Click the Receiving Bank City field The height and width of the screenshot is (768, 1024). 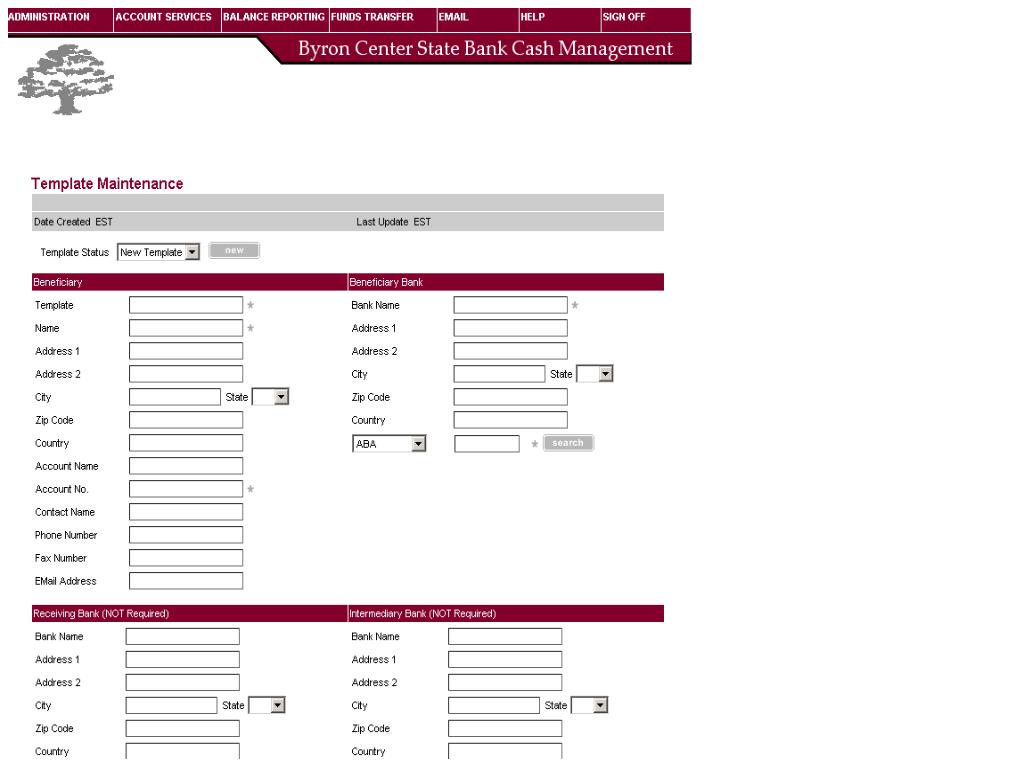coord(172,705)
